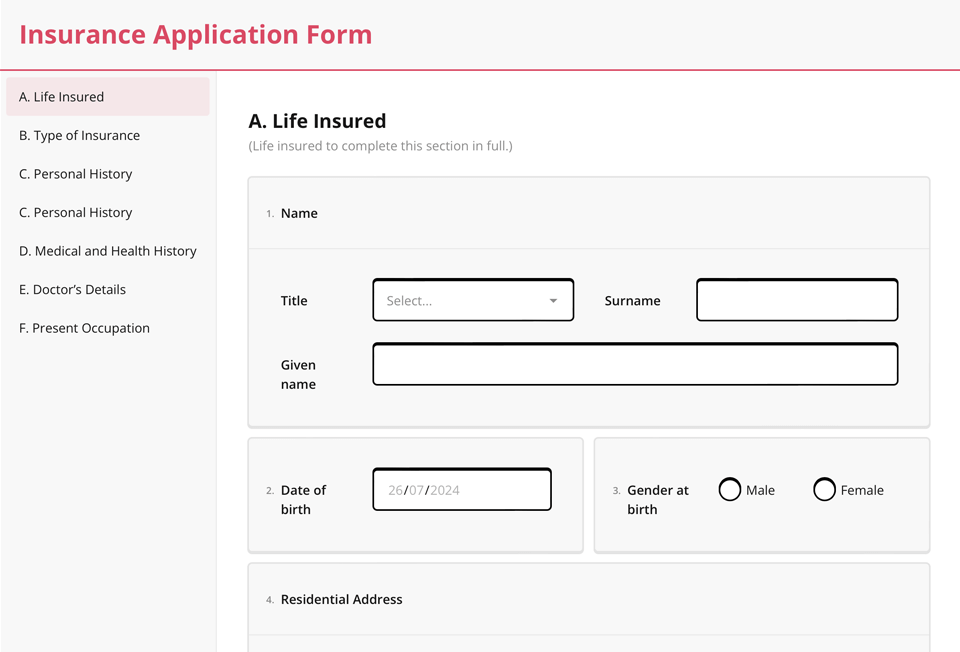Select the year segment 2024 in Date of birth

(445, 490)
